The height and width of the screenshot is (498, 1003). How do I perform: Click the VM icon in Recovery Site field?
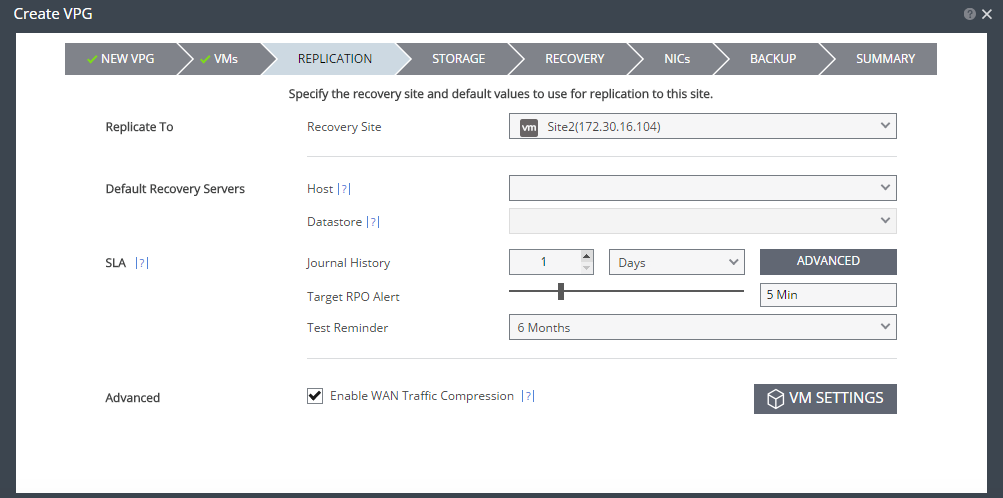point(529,127)
